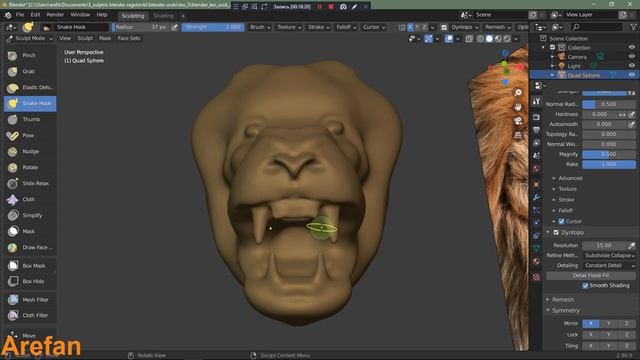Select the Box Hide tool

[30, 282]
